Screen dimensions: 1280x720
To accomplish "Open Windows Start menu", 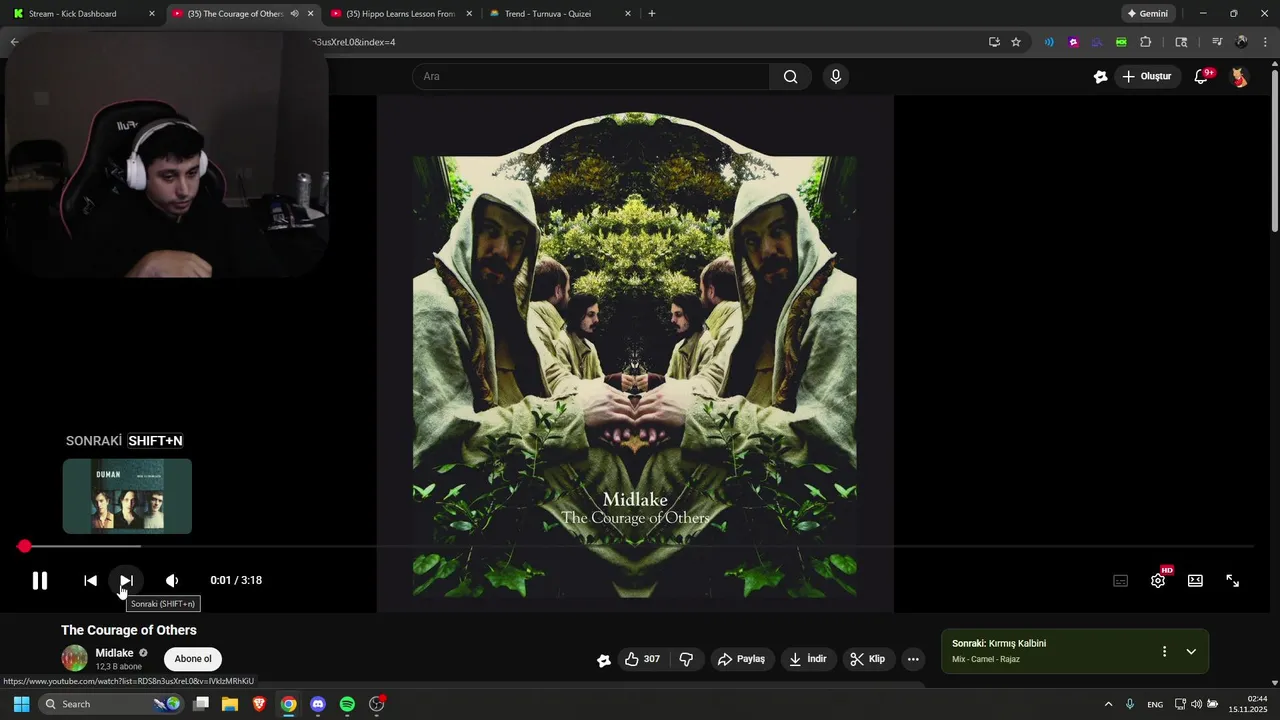I will coord(21,704).
